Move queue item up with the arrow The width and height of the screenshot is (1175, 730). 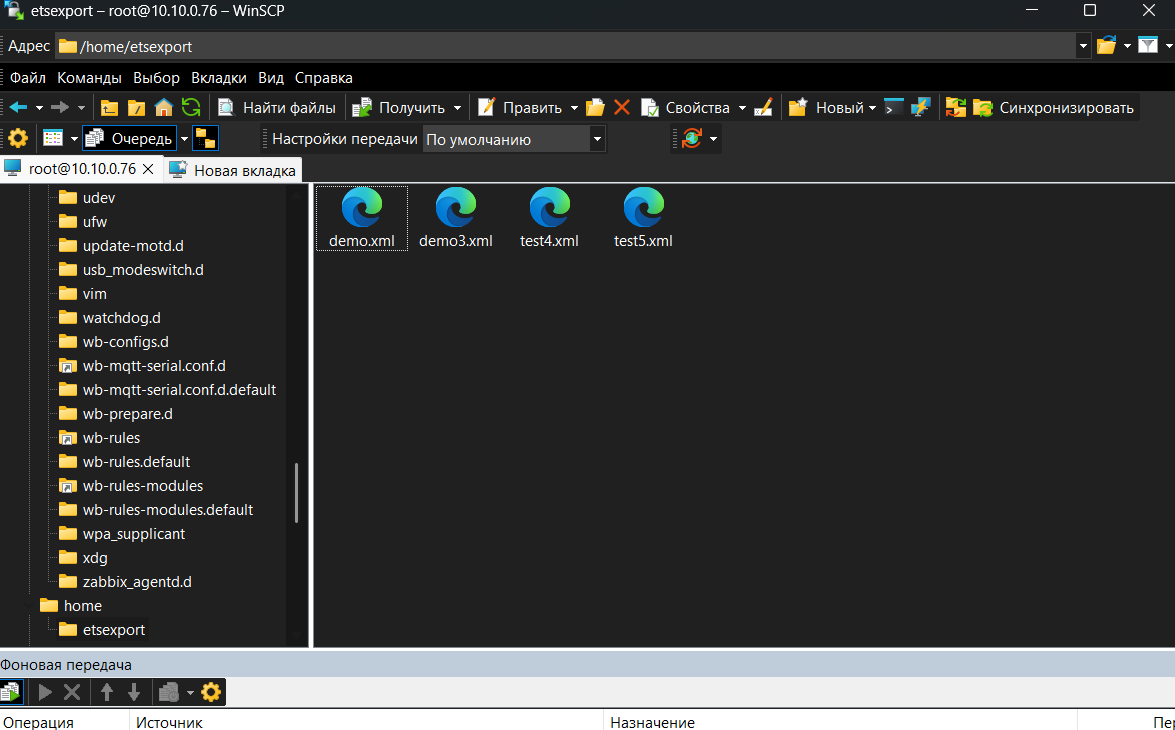click(x=107, y=692)
